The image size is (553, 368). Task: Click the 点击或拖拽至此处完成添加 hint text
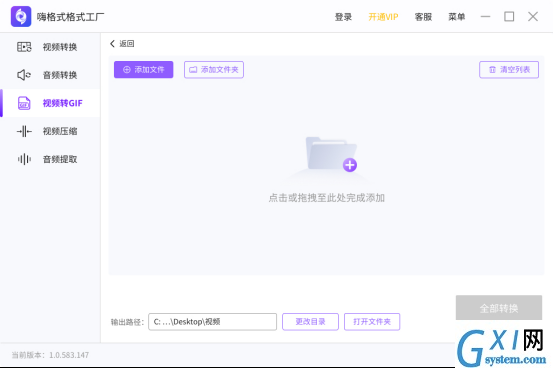(327, 198)
